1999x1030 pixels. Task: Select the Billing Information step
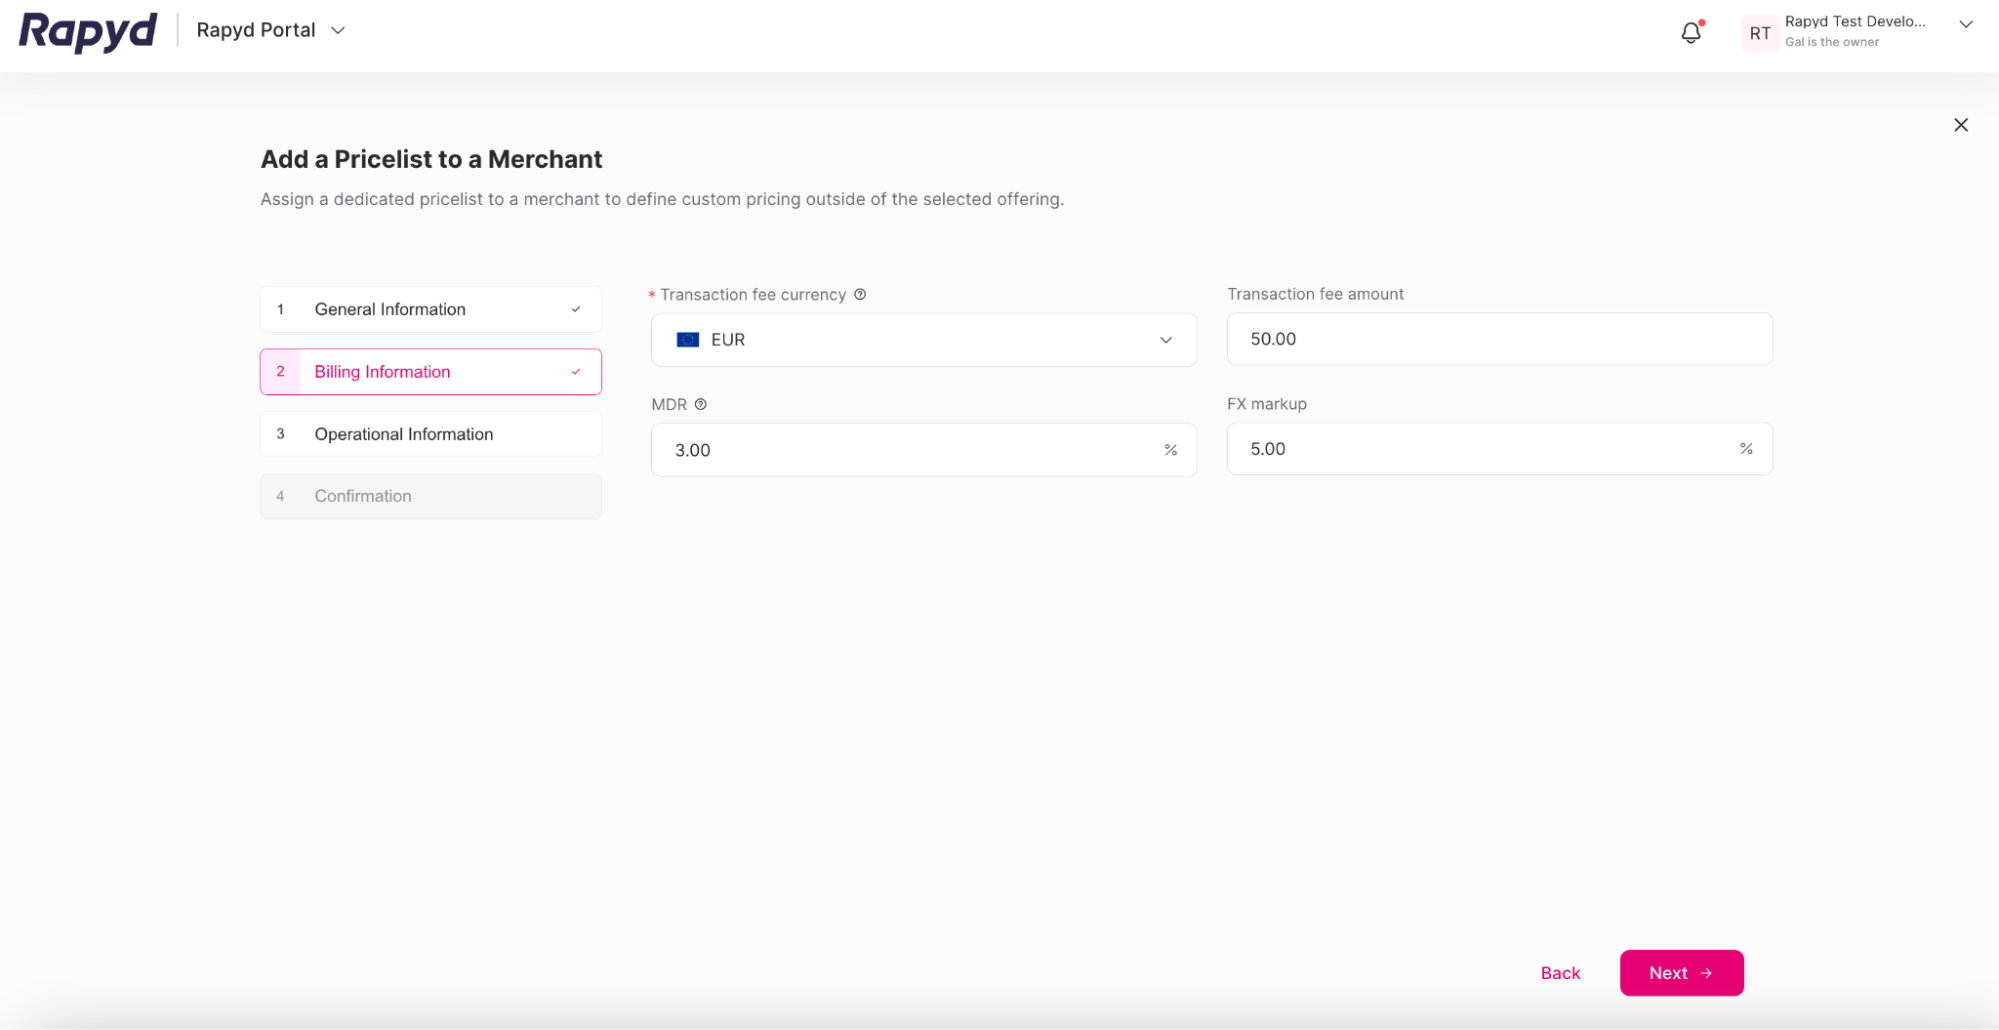point(431,372)
